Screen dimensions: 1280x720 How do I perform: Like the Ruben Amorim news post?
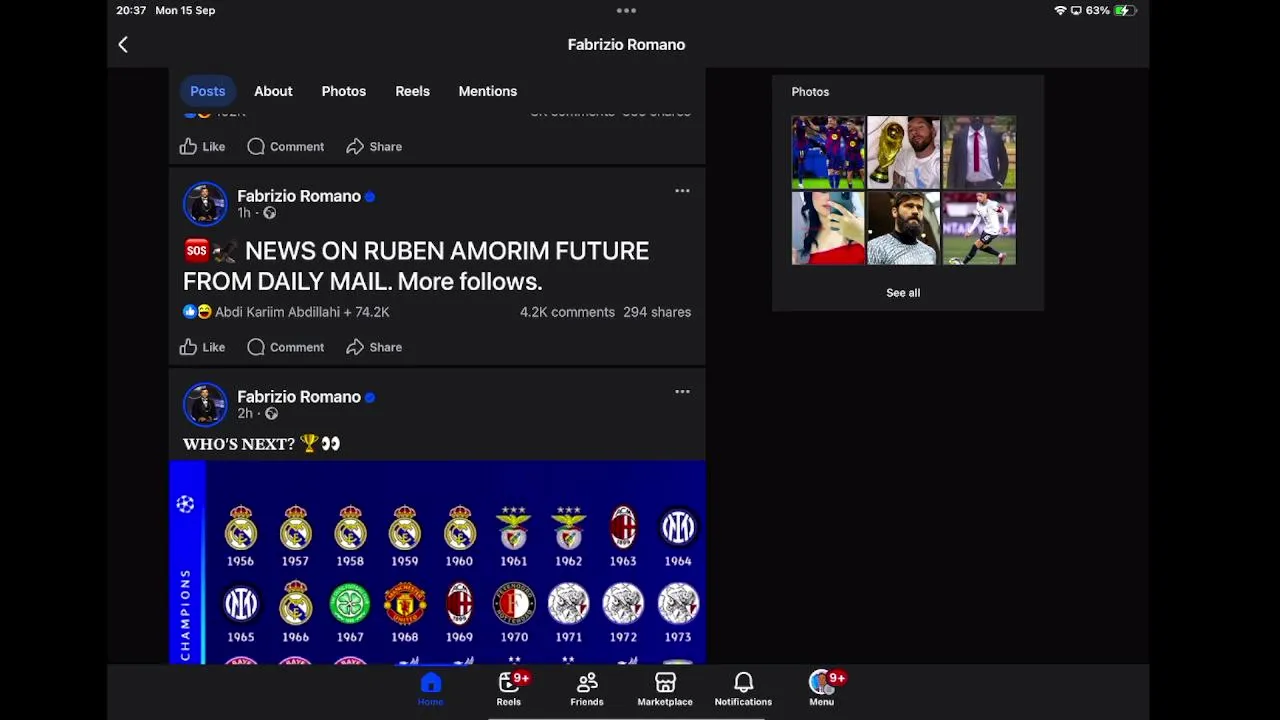202,347
